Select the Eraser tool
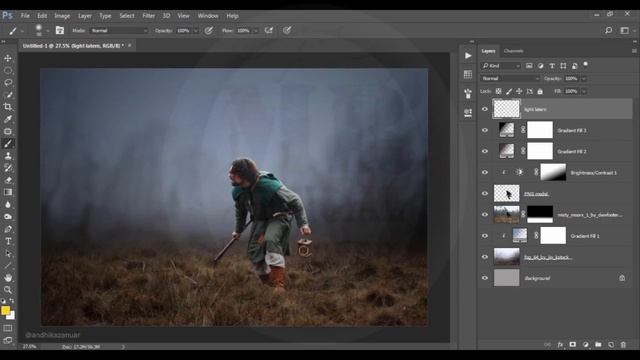Viewport: 640px width, 360px height. click(x=8, y=180)
